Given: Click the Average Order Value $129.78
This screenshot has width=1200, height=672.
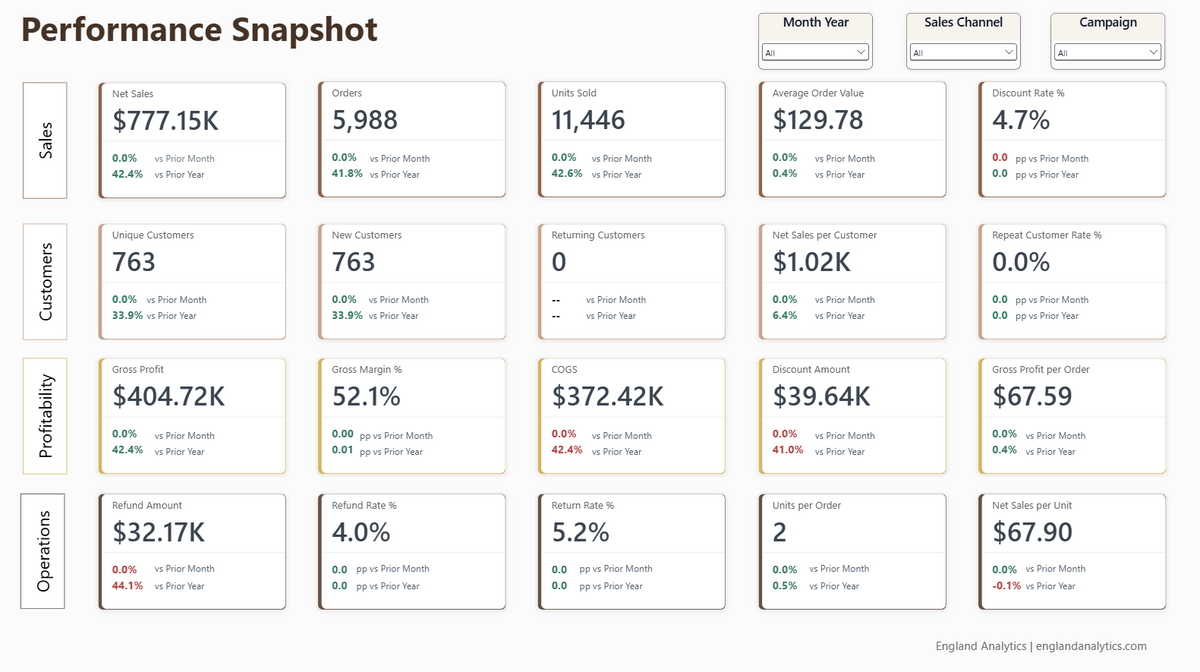Looking at the screenshot, I should coord(818,121).
